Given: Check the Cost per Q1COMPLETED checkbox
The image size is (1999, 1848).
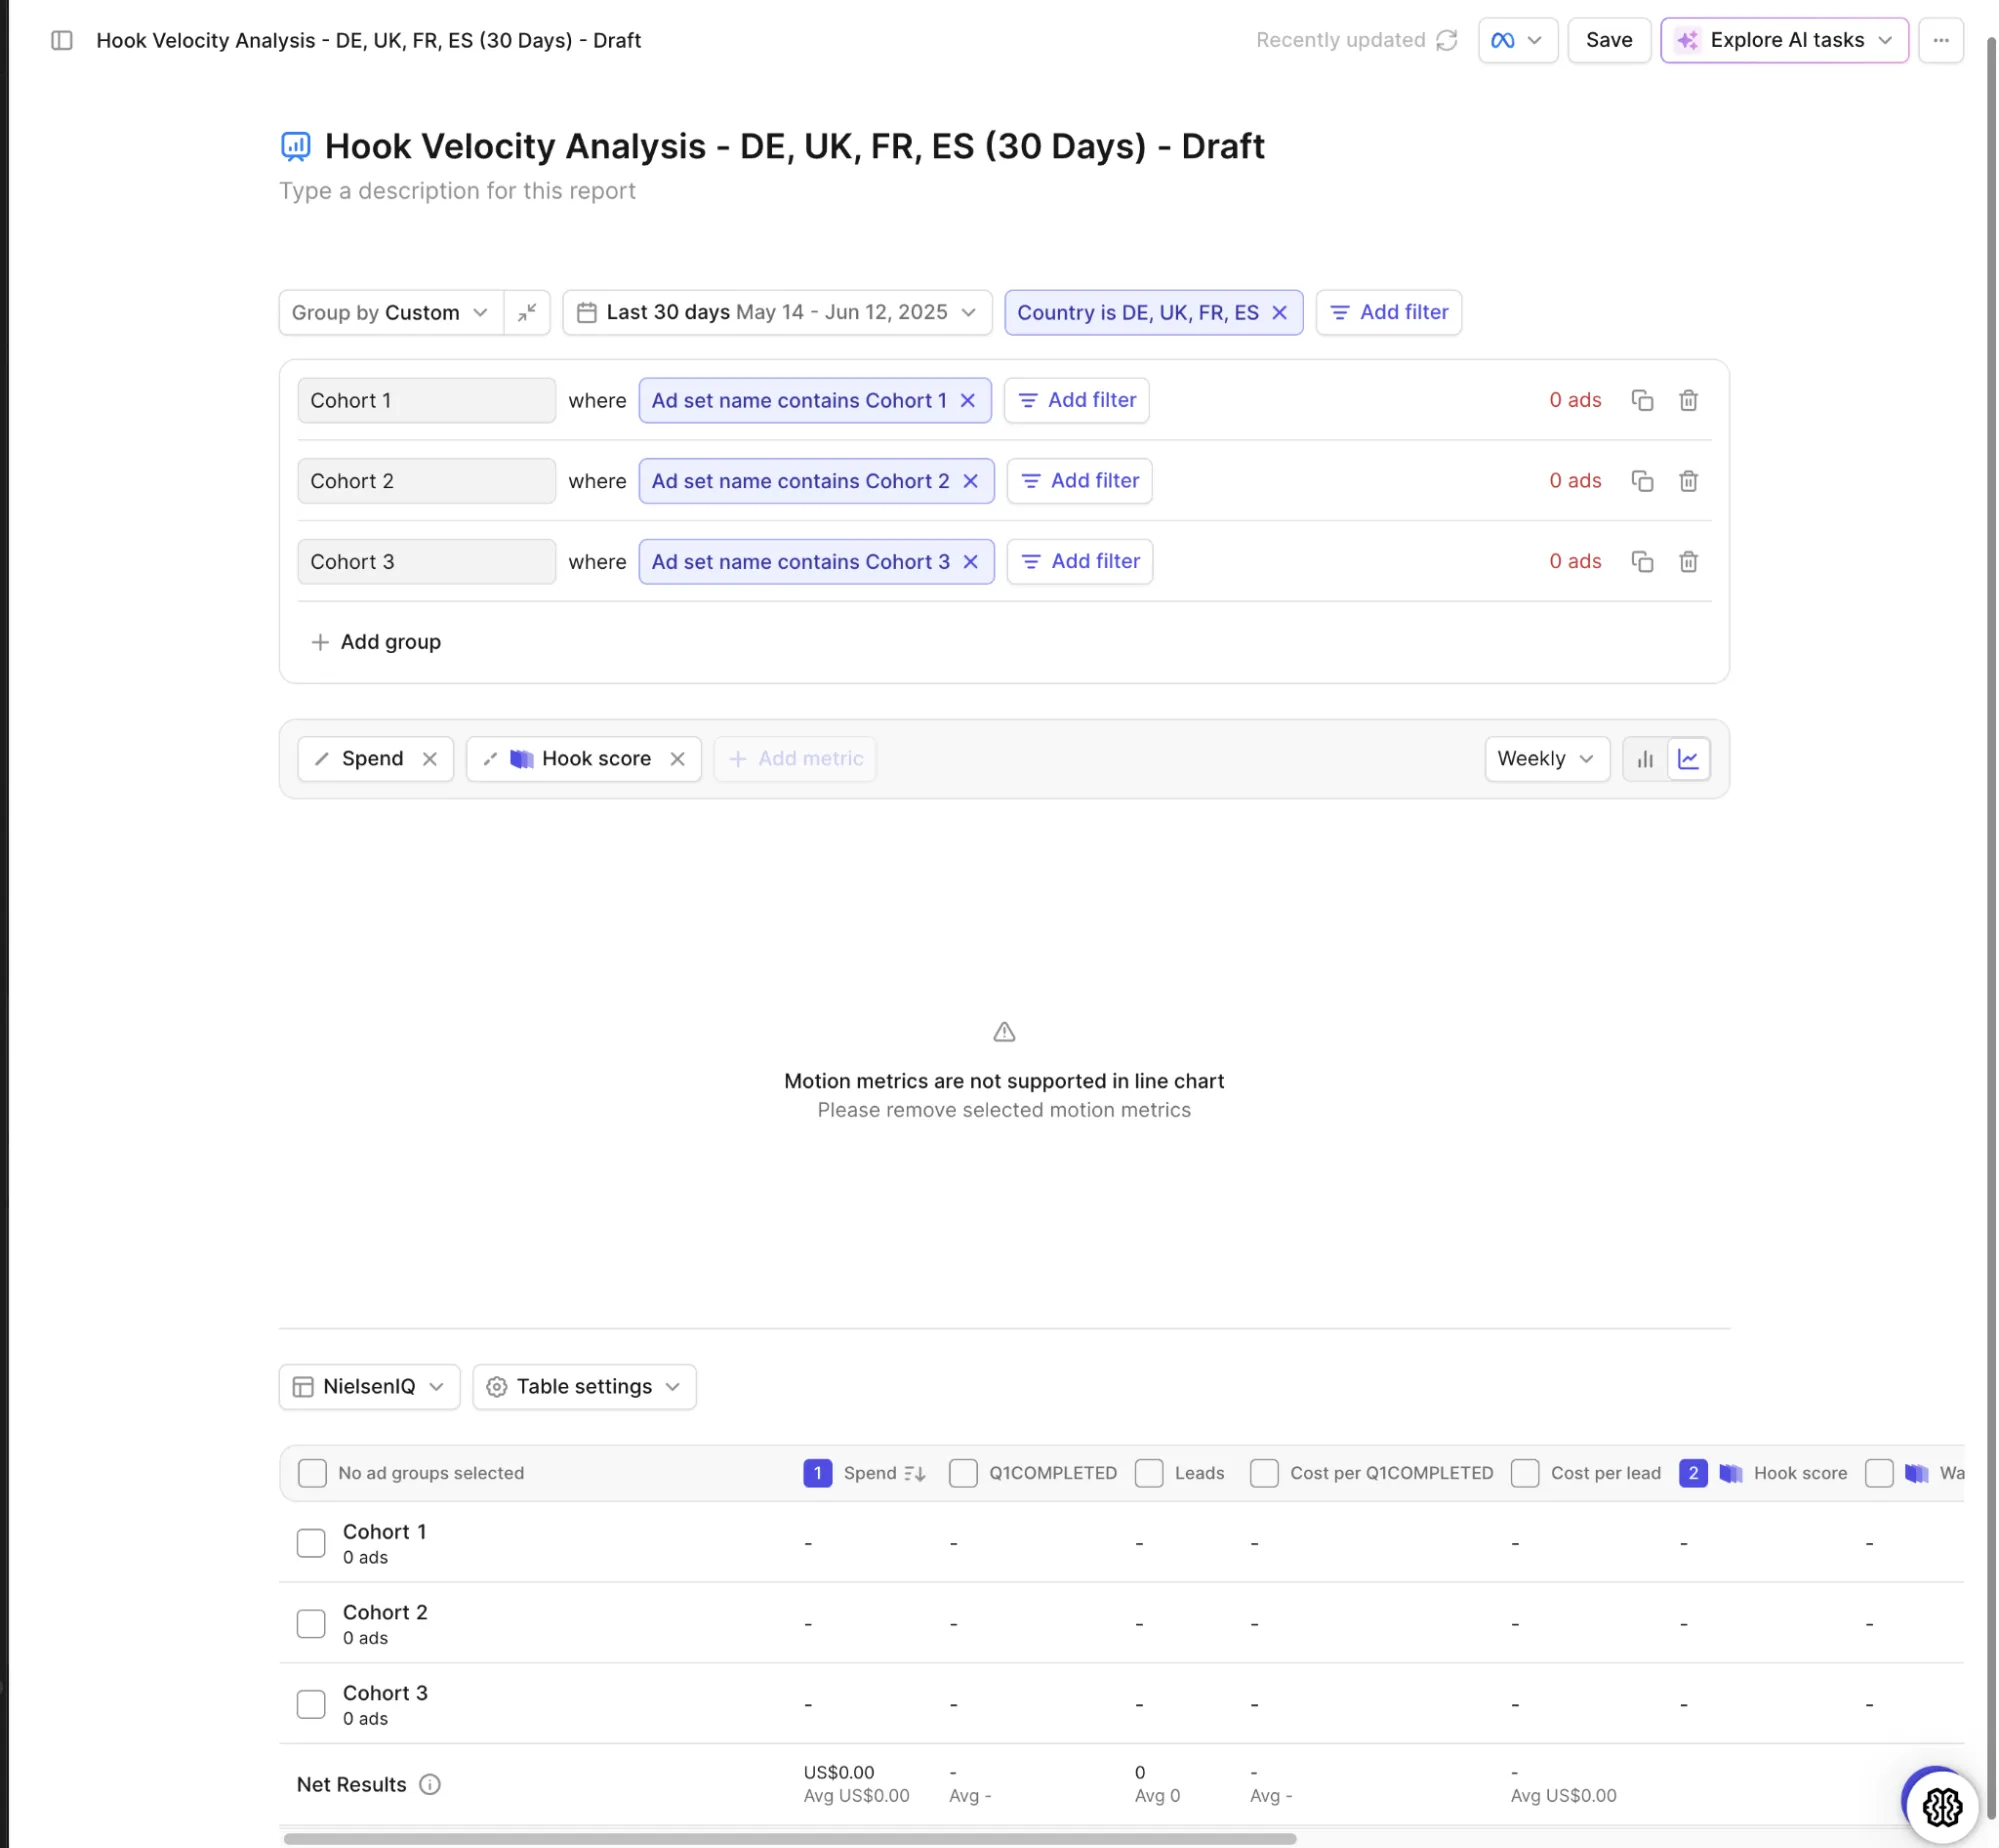Looking at the screenshot, I should coord(1263,1473).
